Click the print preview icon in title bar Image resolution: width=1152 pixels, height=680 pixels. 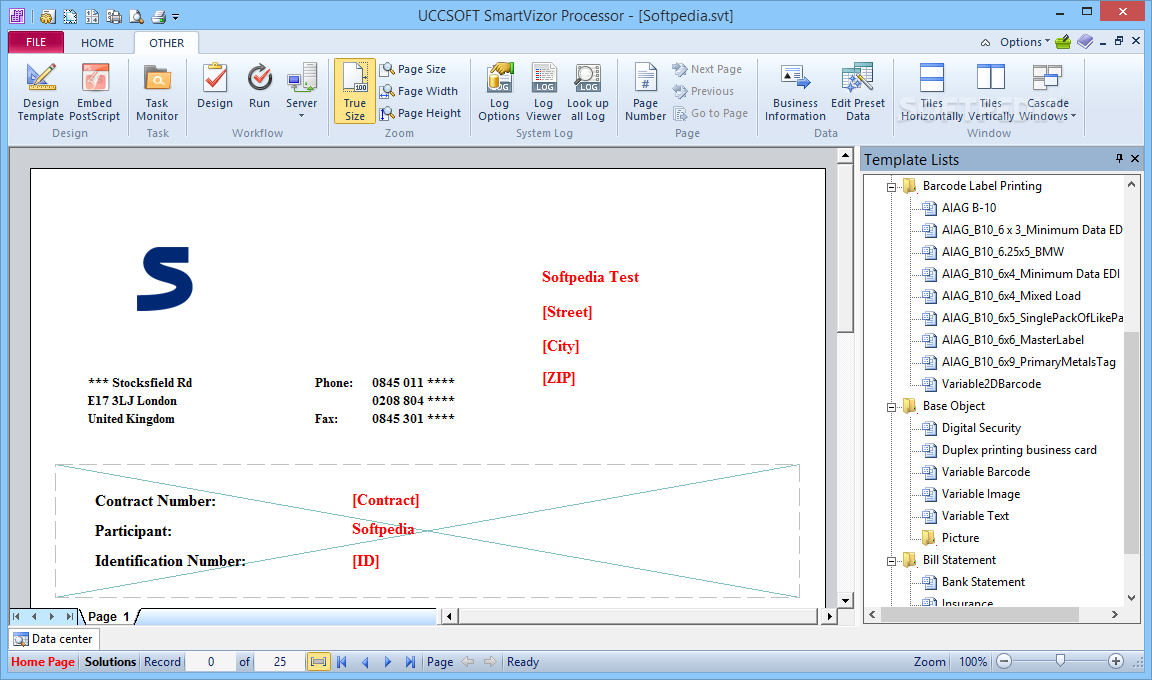tap(137, 16)
